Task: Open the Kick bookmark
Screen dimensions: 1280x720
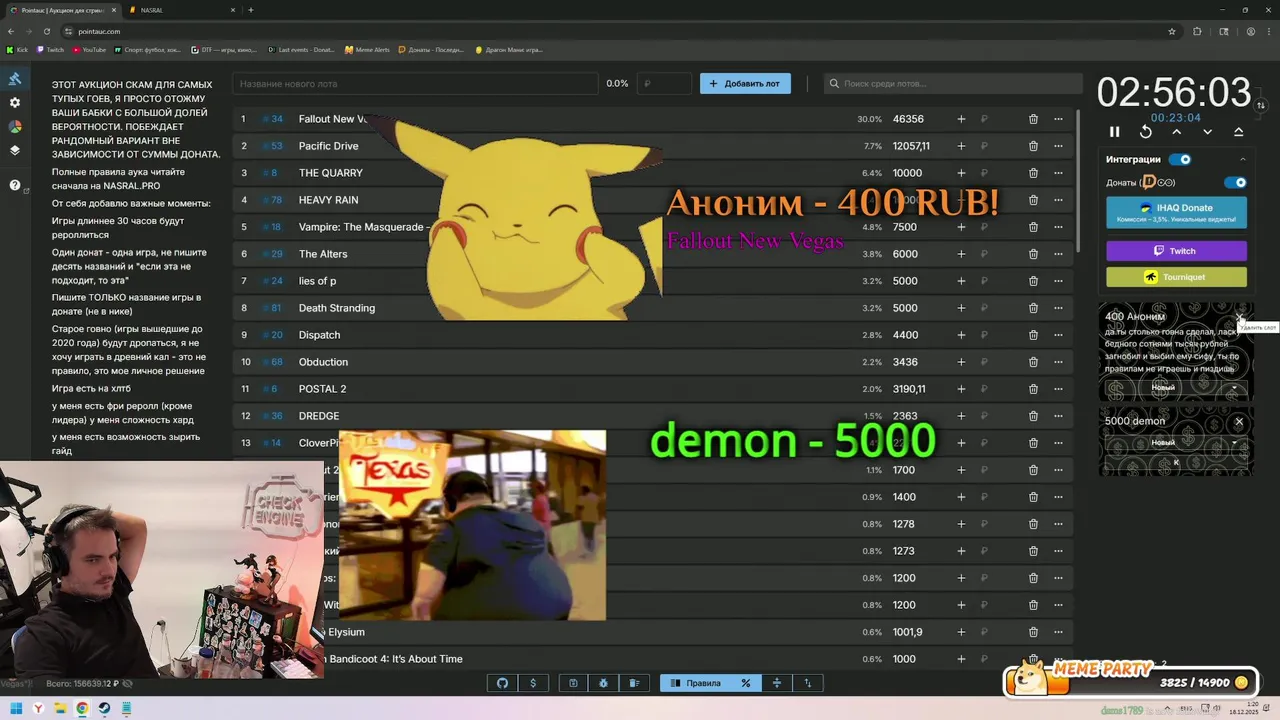Action: point(17,49)
